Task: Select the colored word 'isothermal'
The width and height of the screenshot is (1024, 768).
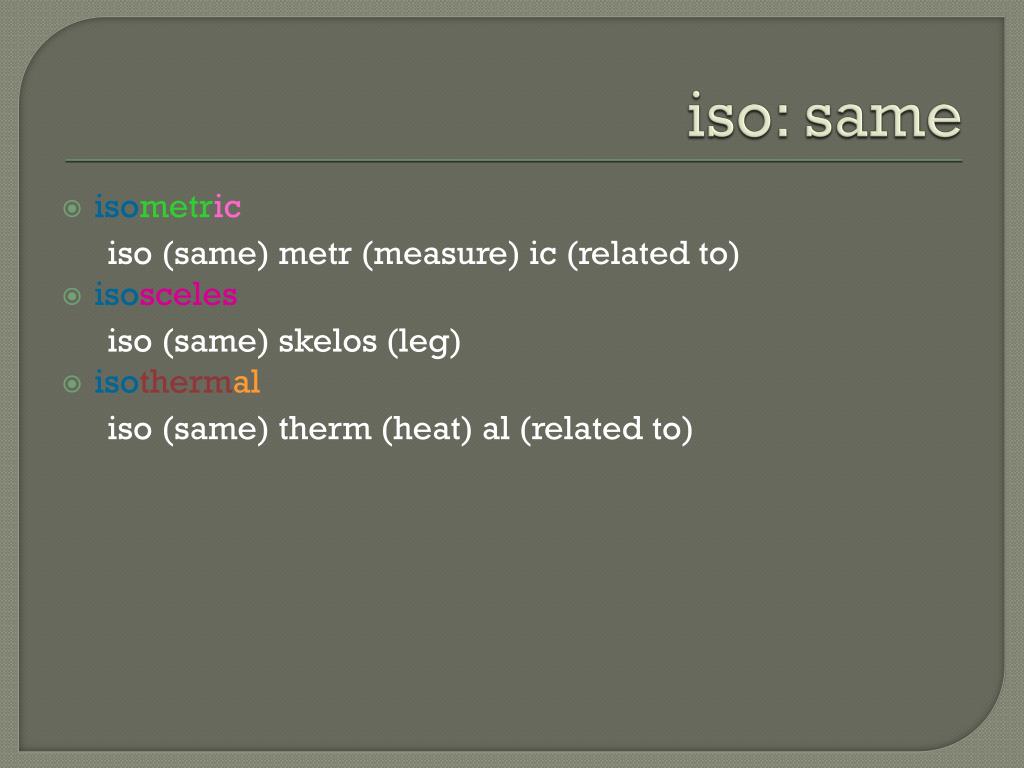Action: point(177,382)
